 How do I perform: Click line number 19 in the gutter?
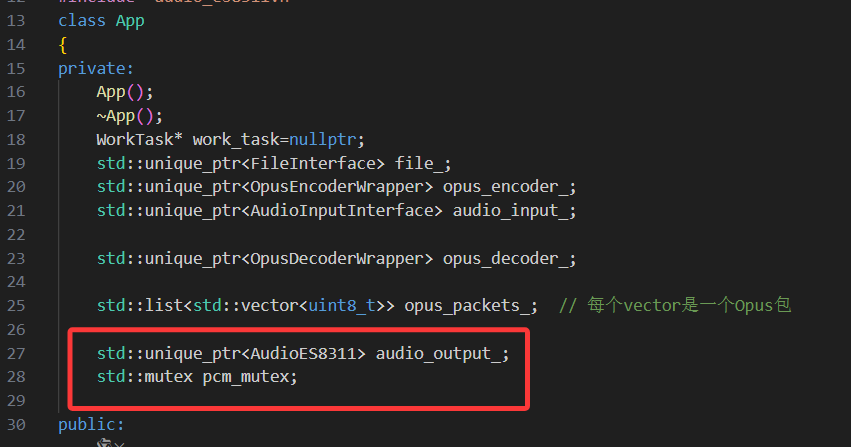16,163
